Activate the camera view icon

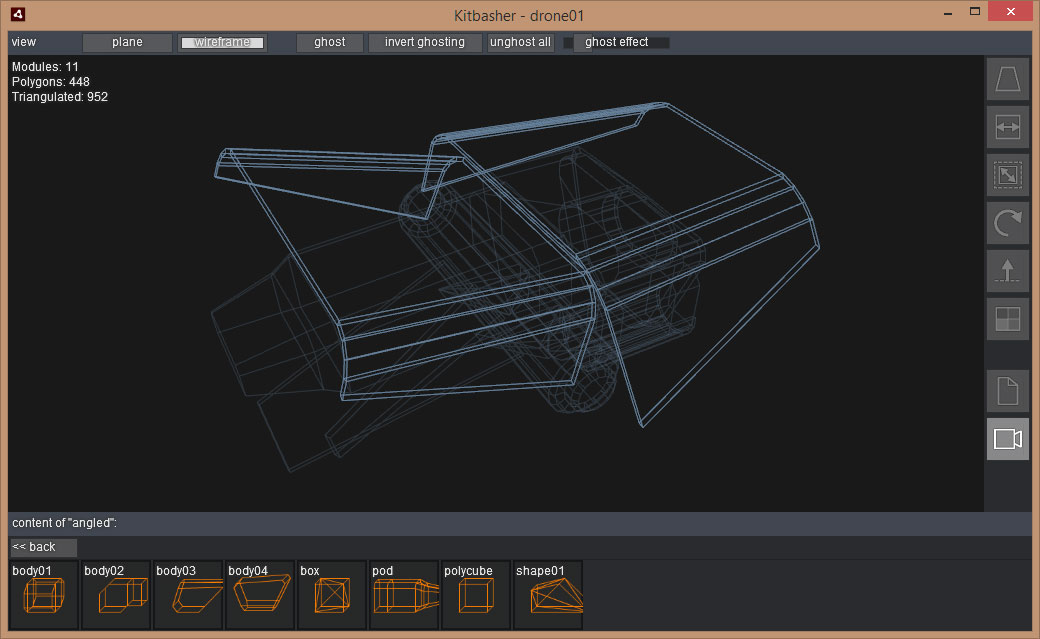pos(1007,439)
